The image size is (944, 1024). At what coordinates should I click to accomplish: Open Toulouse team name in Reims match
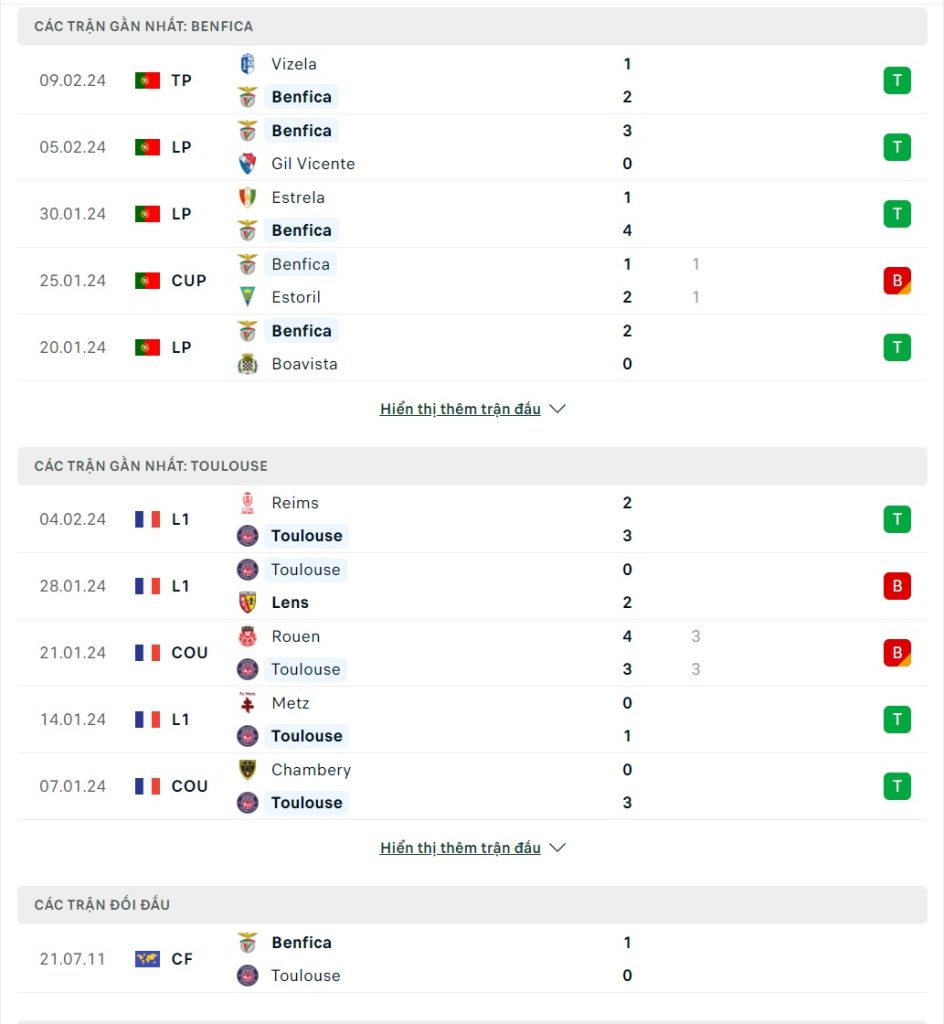[307, 536]
